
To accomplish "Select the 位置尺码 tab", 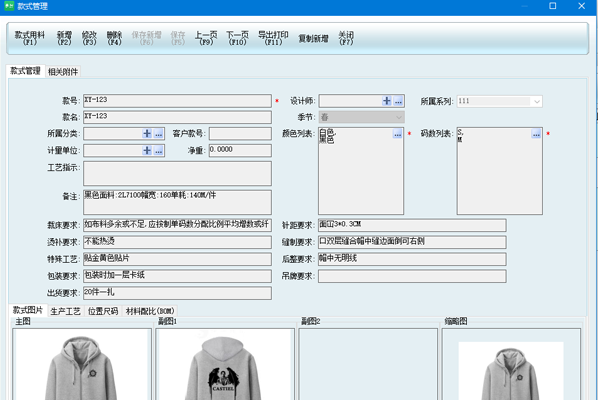I will 103,312.
